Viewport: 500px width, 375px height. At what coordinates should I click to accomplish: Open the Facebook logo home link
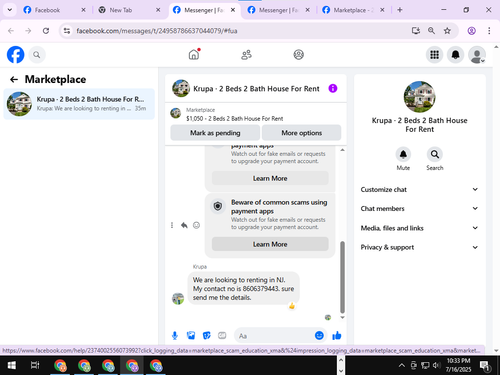tap(15, 54)
